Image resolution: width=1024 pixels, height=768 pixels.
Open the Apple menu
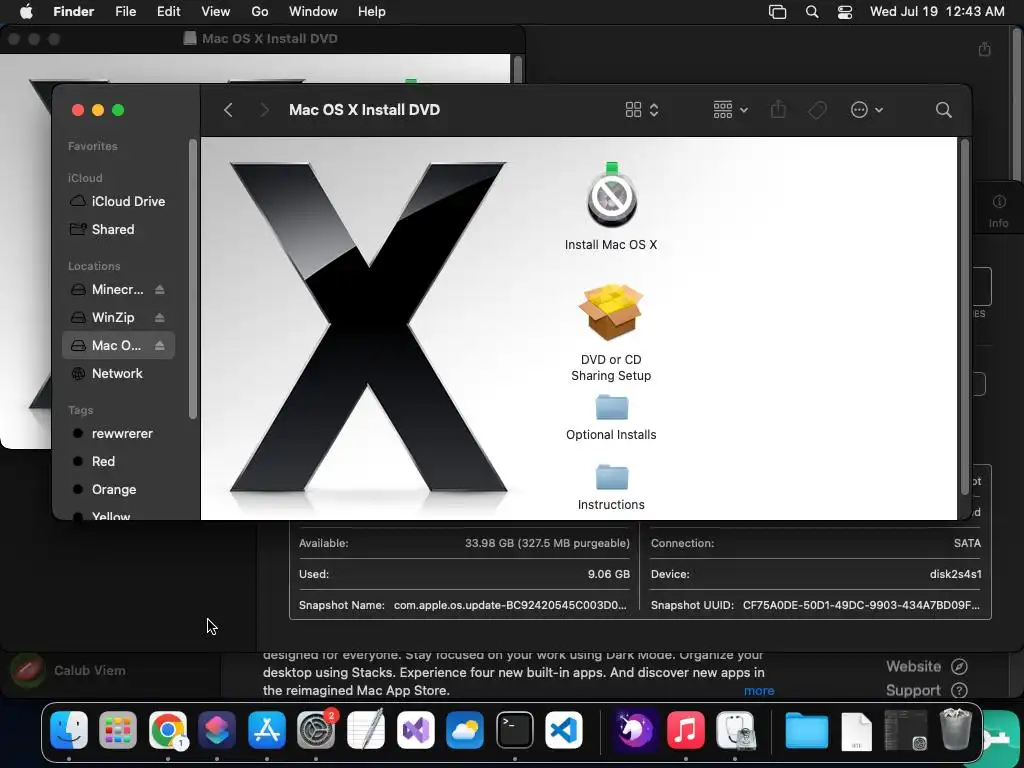click(25, 12)
